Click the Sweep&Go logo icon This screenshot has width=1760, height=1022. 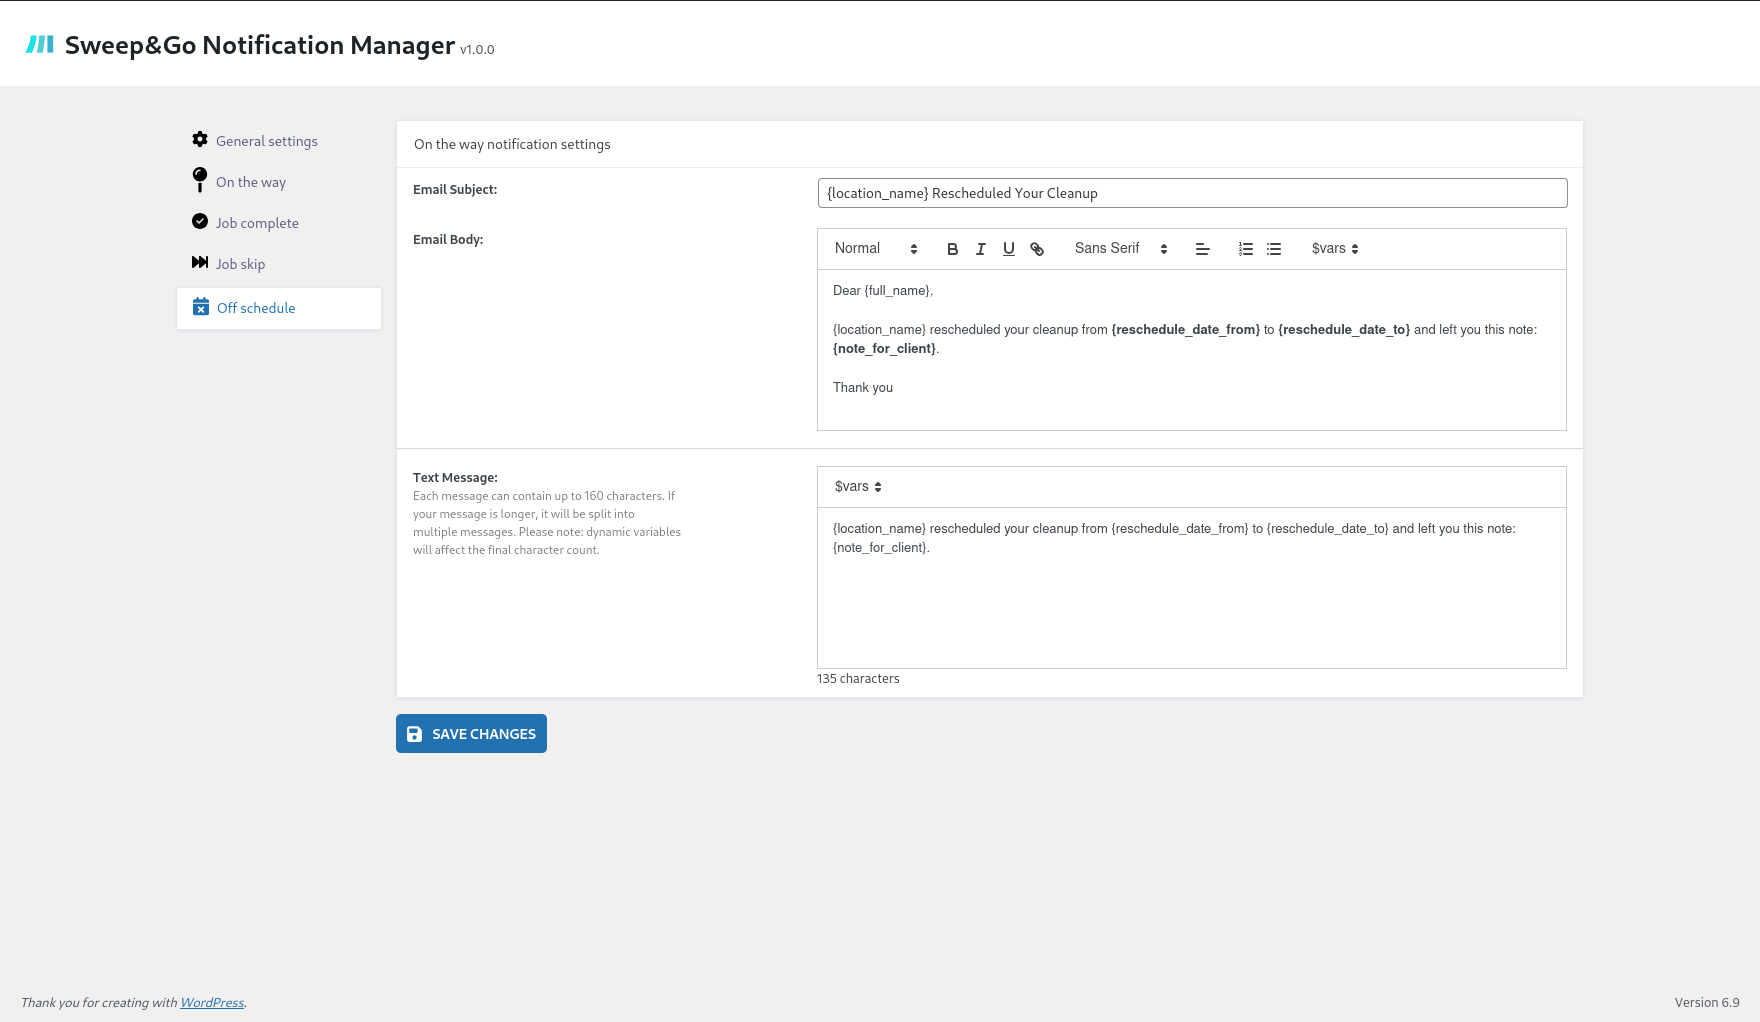coord(40,45)
